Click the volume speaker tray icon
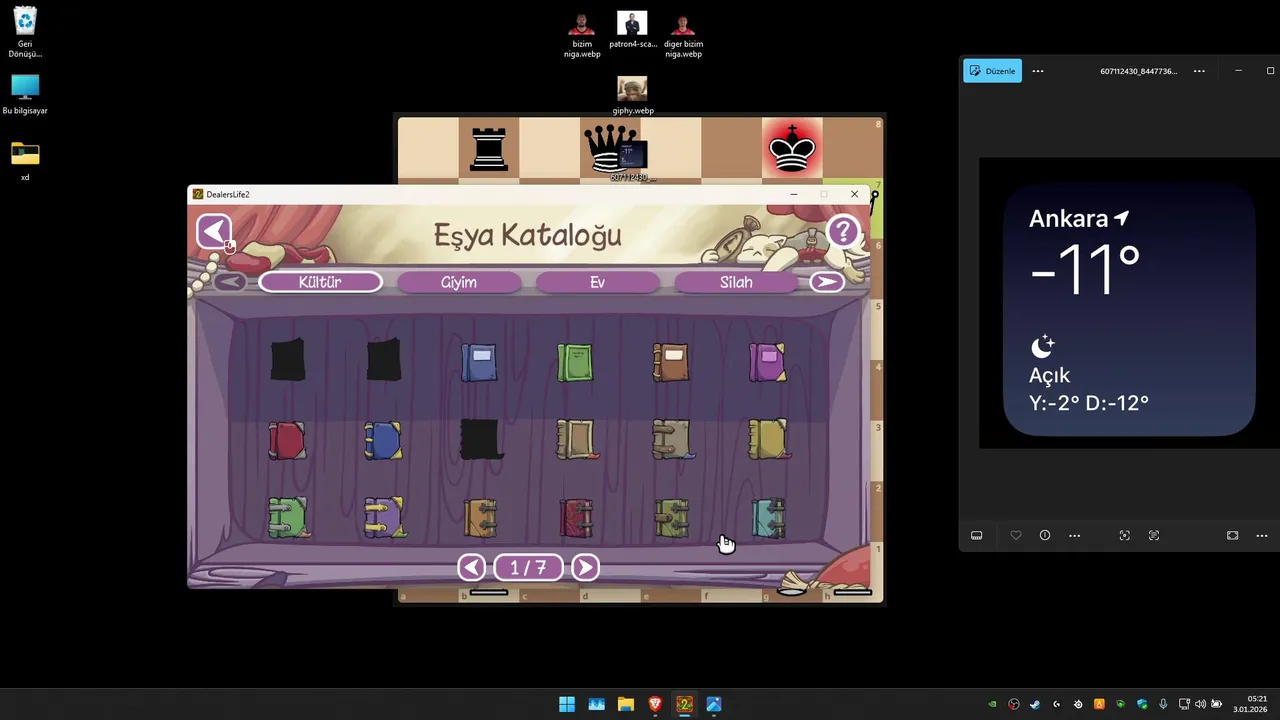Image resolution: width=1280 pixels, height=720 pixels. coord(1200,704)
